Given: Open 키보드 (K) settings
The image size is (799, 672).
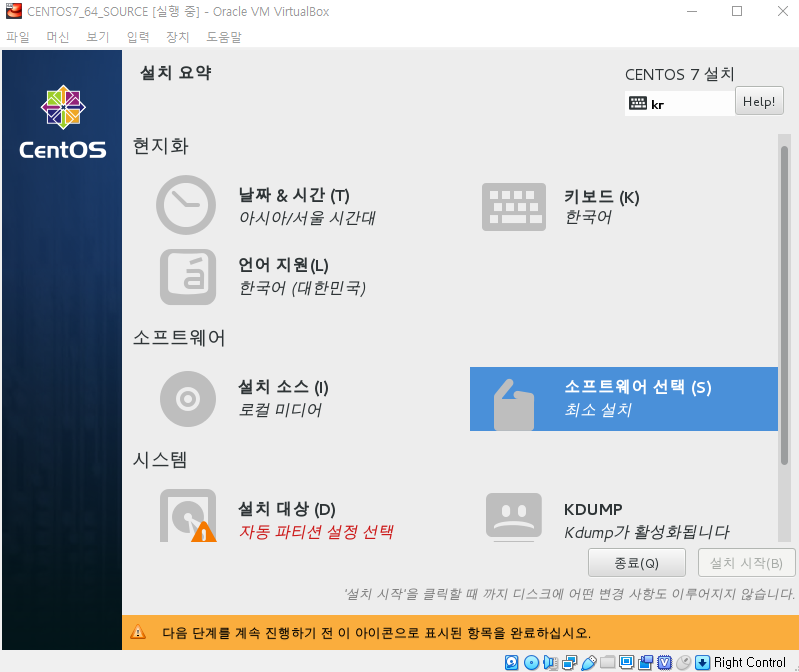Looking at the screenshot, I should coord(601,197).
